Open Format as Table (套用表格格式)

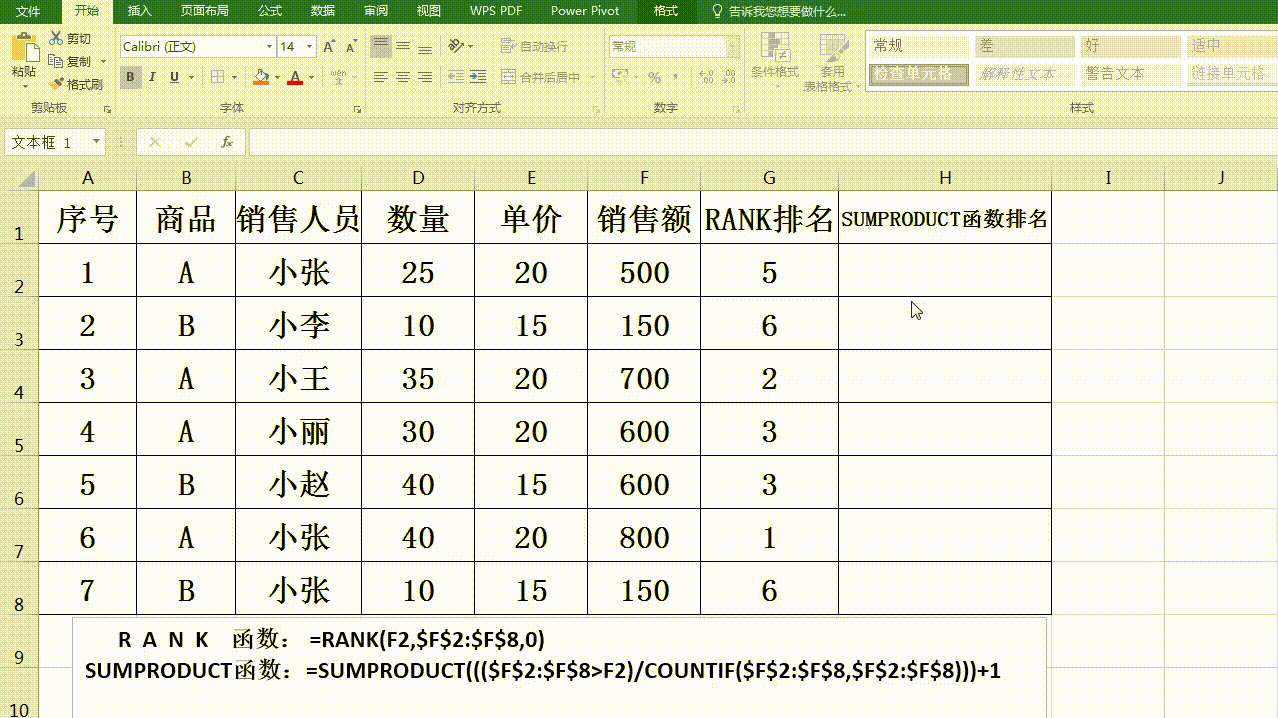(832, 63)
